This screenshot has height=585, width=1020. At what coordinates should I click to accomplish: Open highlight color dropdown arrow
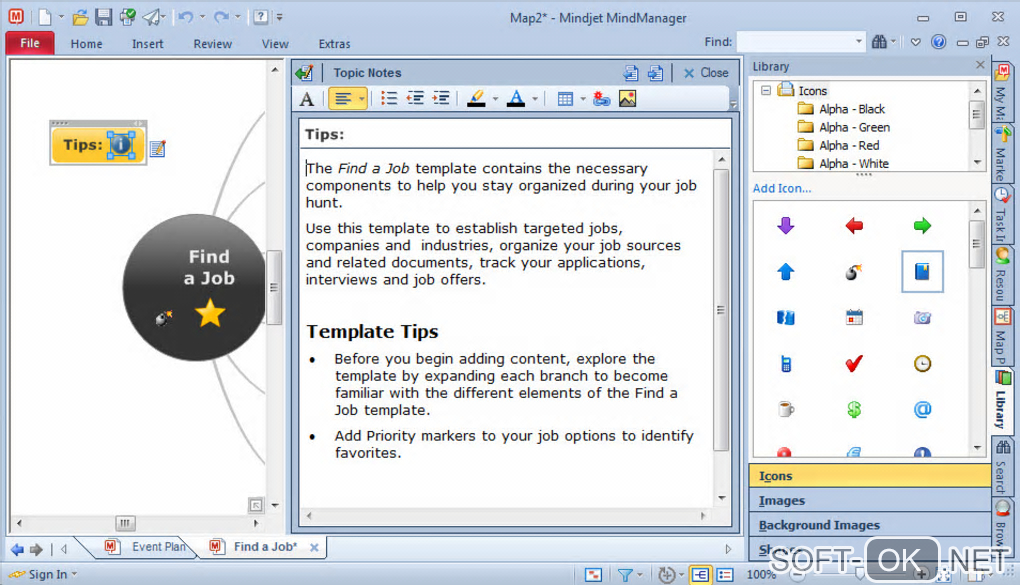click(496, 99)
